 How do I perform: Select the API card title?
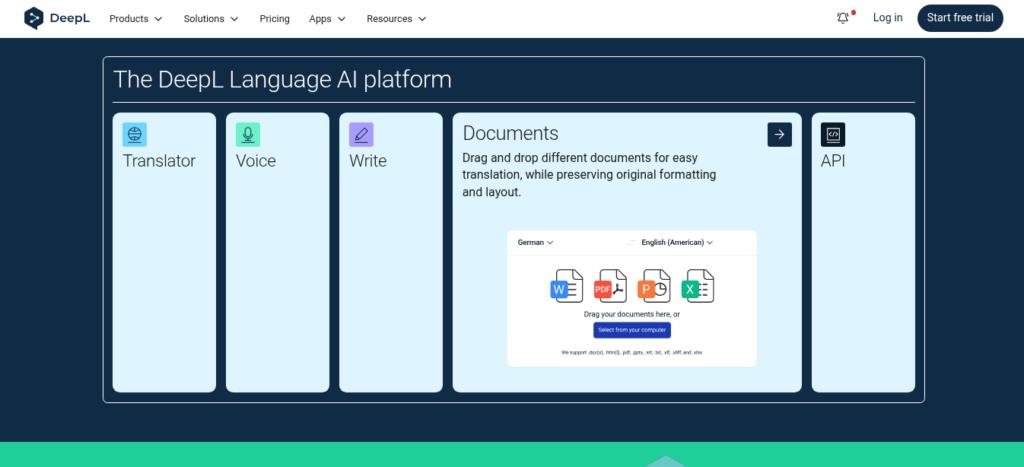[833, 161]
